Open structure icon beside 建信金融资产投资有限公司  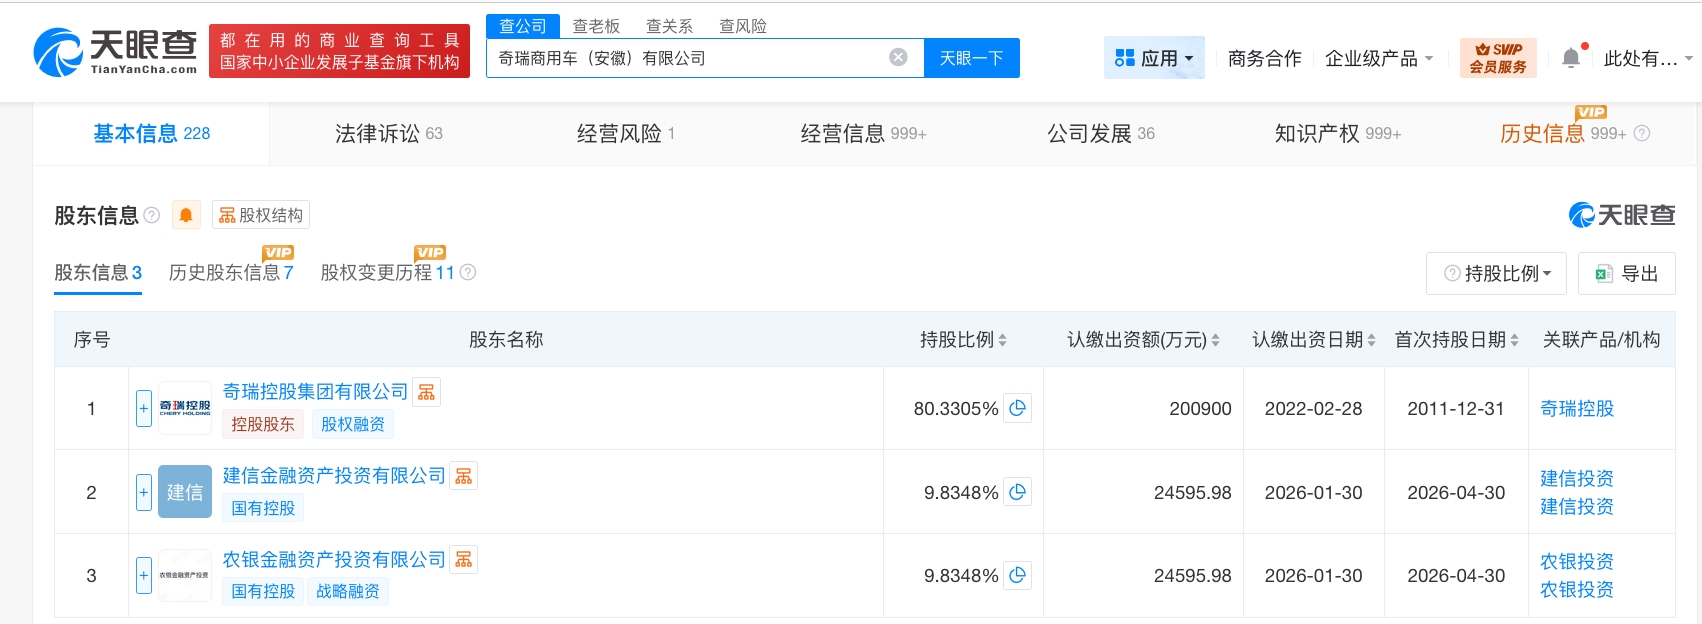pos(463,476)
